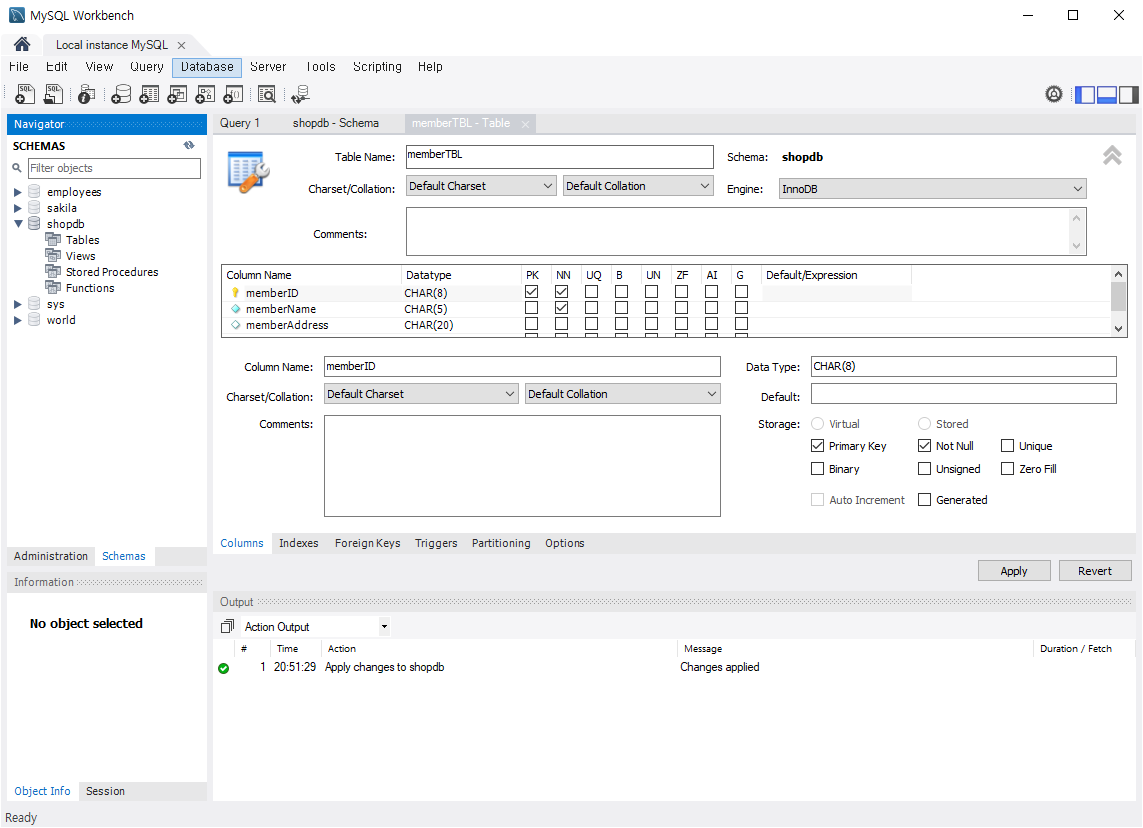
Task: Enable the Binary checkbox
Action: [x=817, y=469]
